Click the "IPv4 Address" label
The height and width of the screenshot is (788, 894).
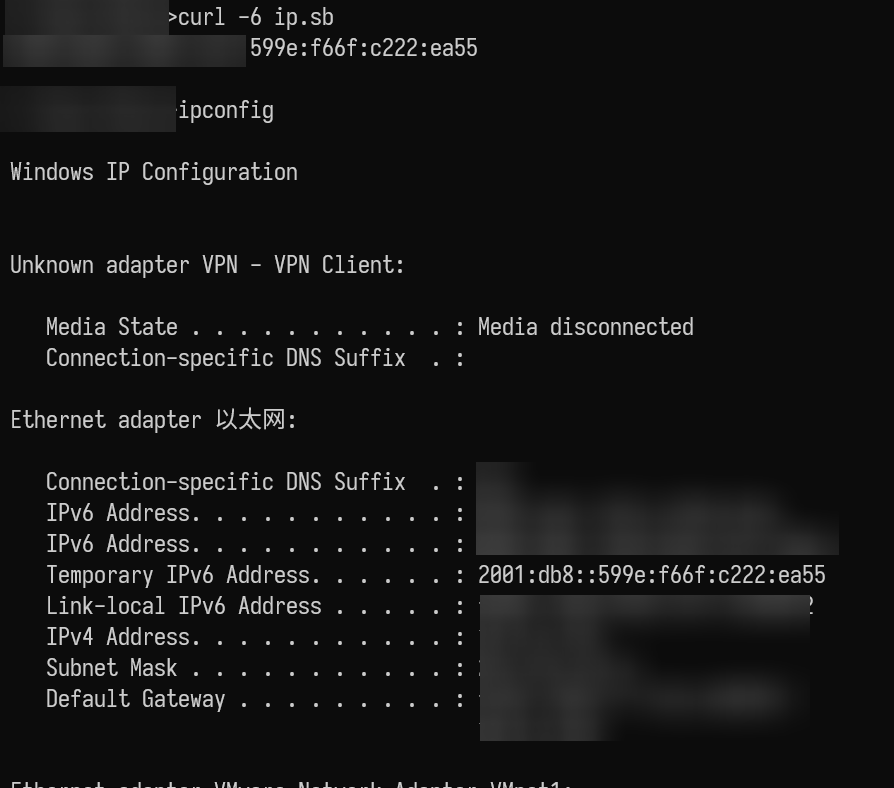(x=118, y=637)
